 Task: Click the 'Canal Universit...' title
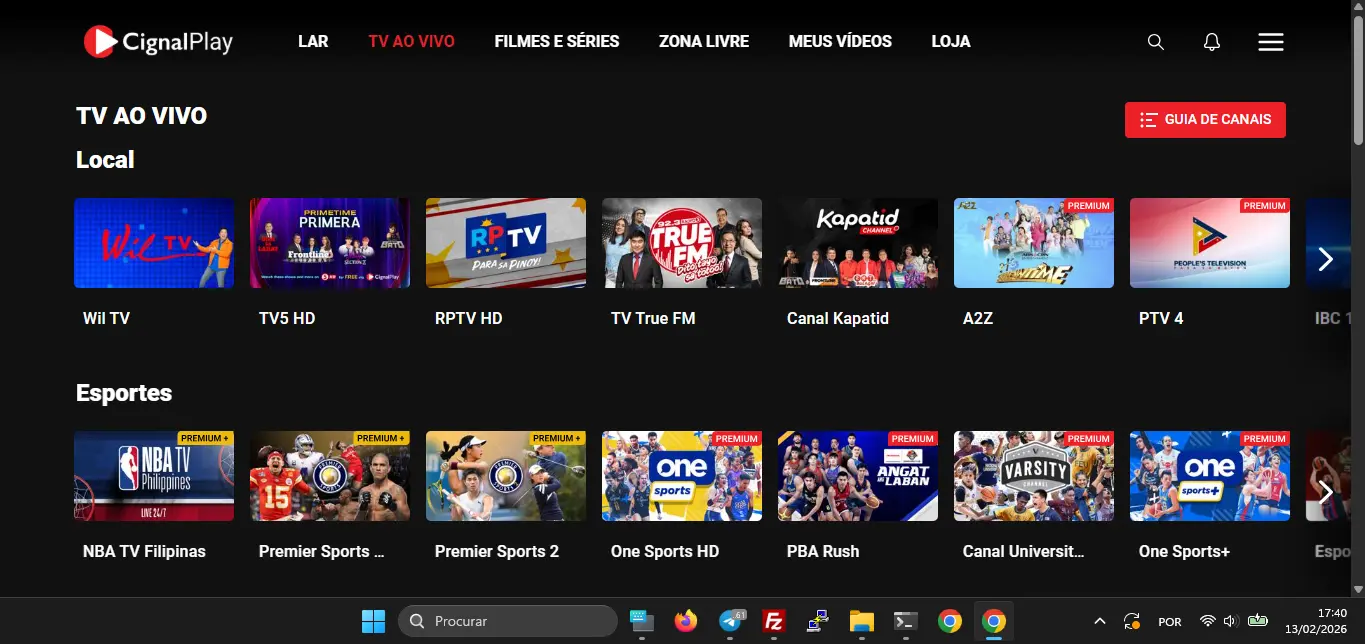[1024, 551]
